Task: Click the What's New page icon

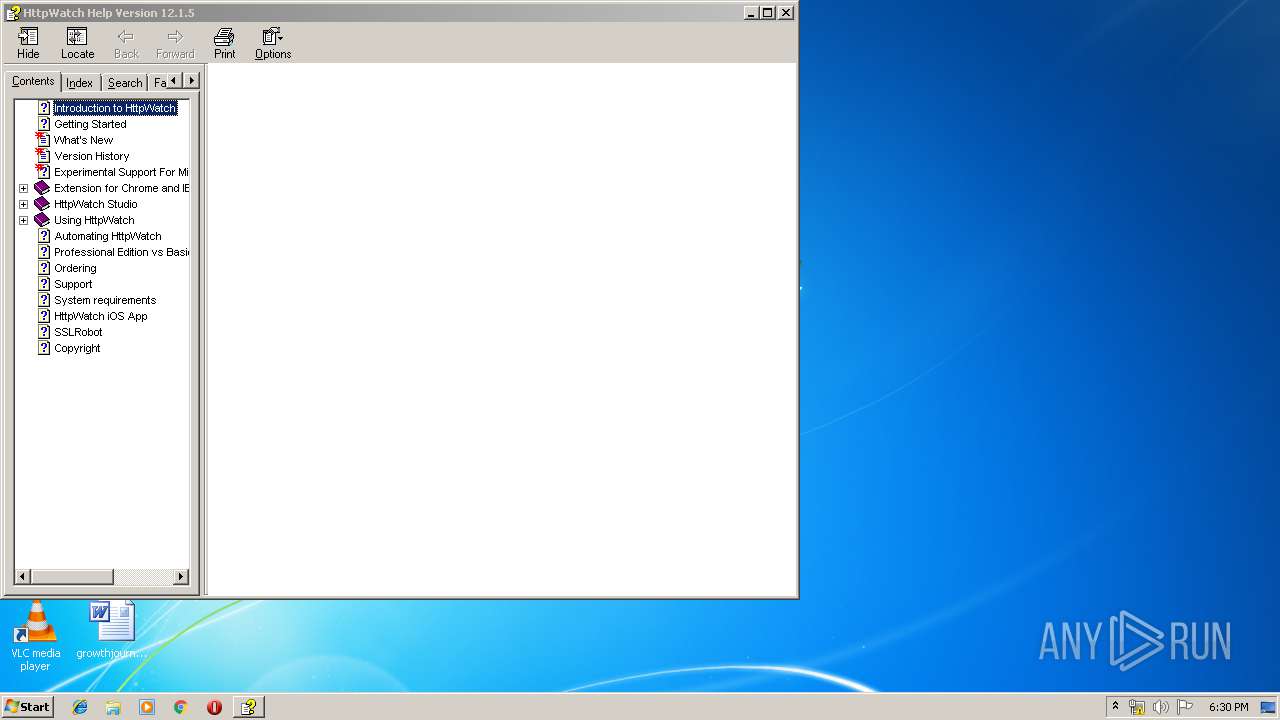Action: [43, 140]
